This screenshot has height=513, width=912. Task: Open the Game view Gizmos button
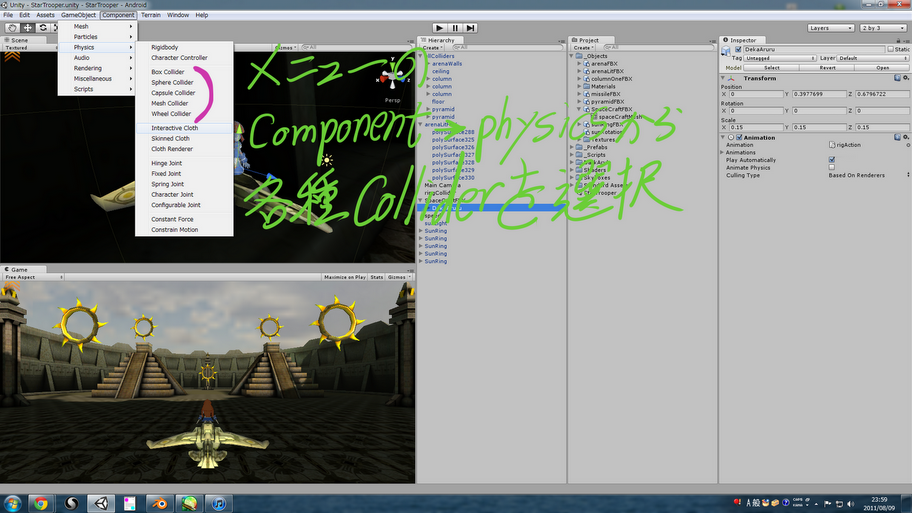(398, 277)
